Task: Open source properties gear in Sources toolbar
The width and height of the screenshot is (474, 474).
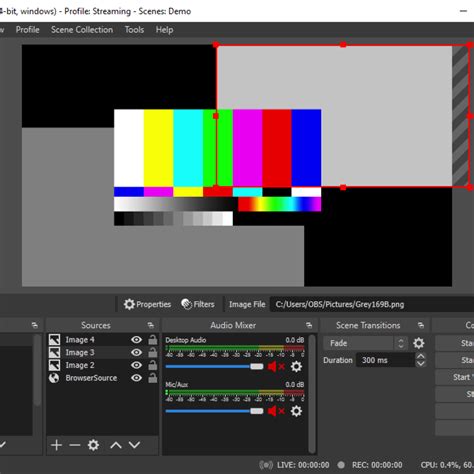Action: pos(93,445)
